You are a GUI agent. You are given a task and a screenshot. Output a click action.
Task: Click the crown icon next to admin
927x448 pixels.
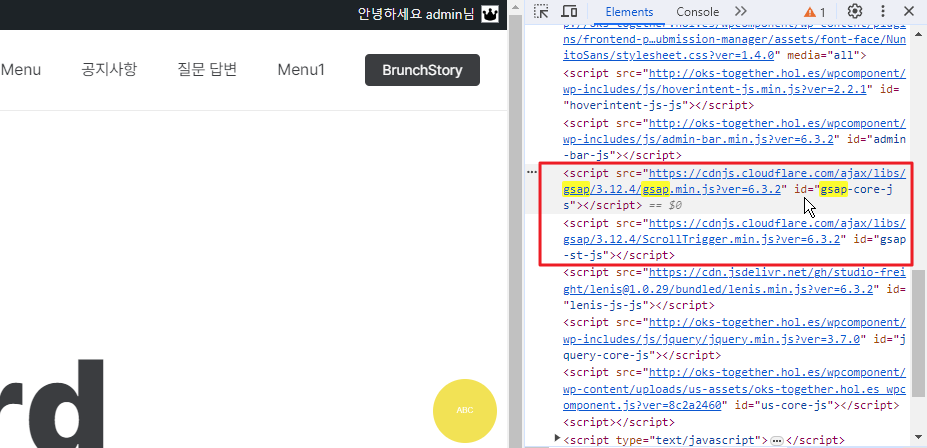coord(490,14)
